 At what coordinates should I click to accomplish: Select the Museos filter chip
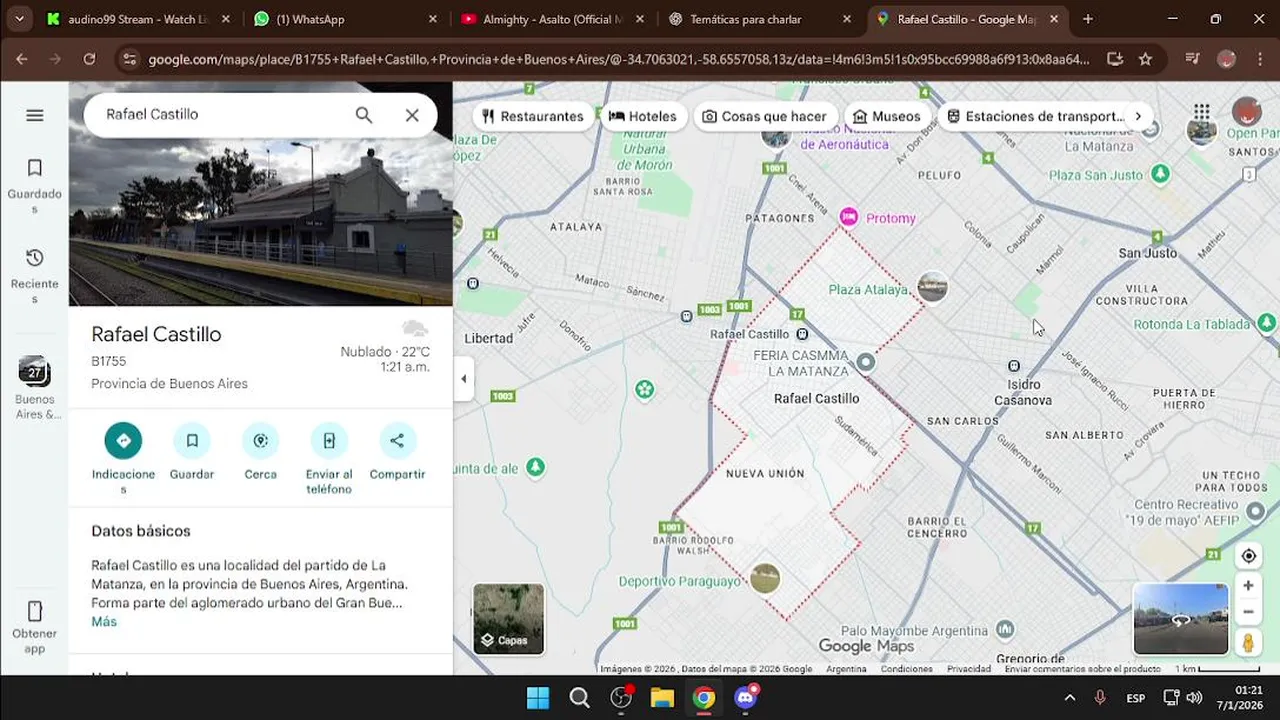[x=886, y=116]
